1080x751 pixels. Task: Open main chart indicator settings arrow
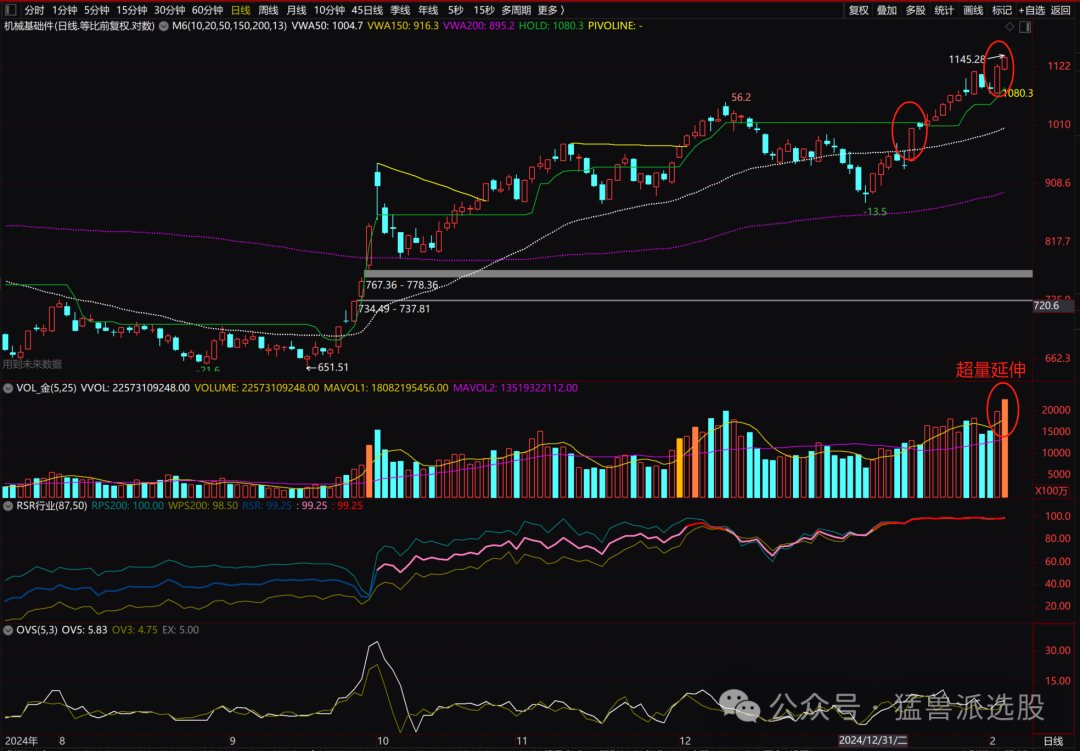click(x=163, y=26)
